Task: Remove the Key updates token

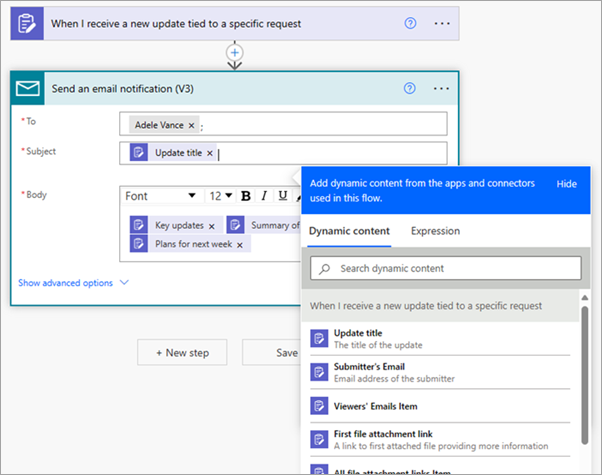Action: click(x=212, y=226)
